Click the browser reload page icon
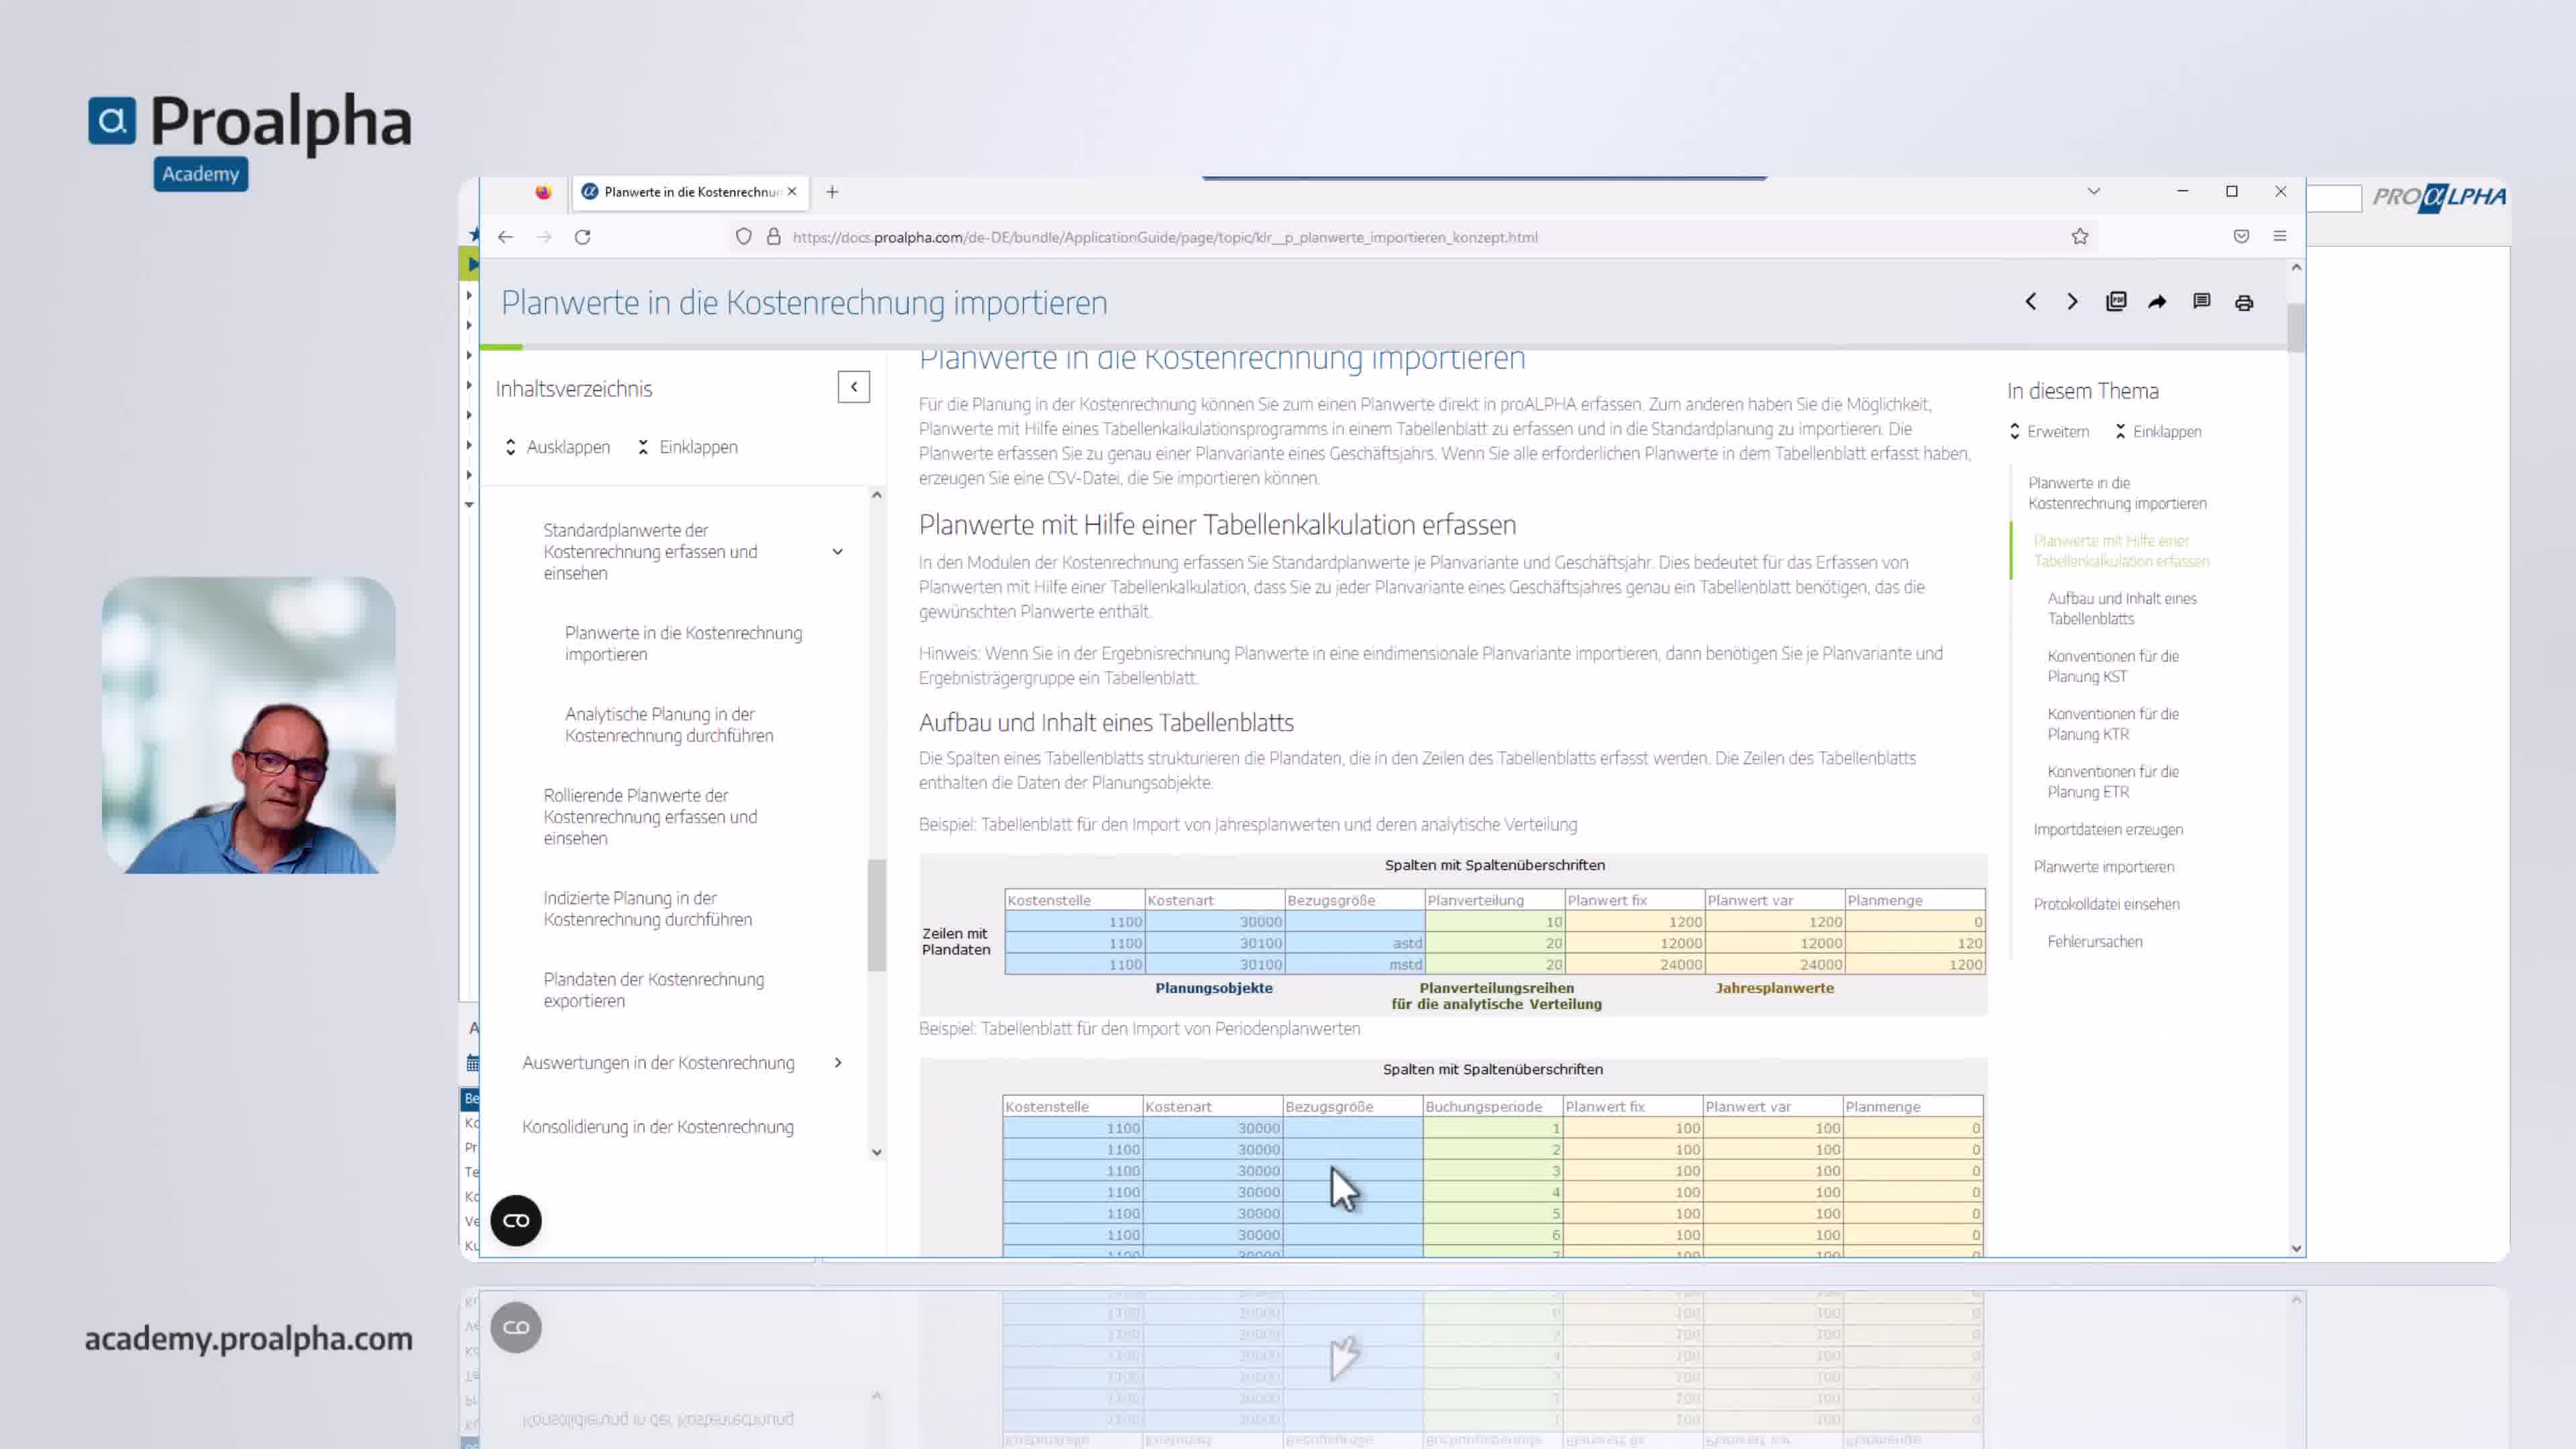This screenshot has height=1449, width=2576. click(x=582, y=237)
